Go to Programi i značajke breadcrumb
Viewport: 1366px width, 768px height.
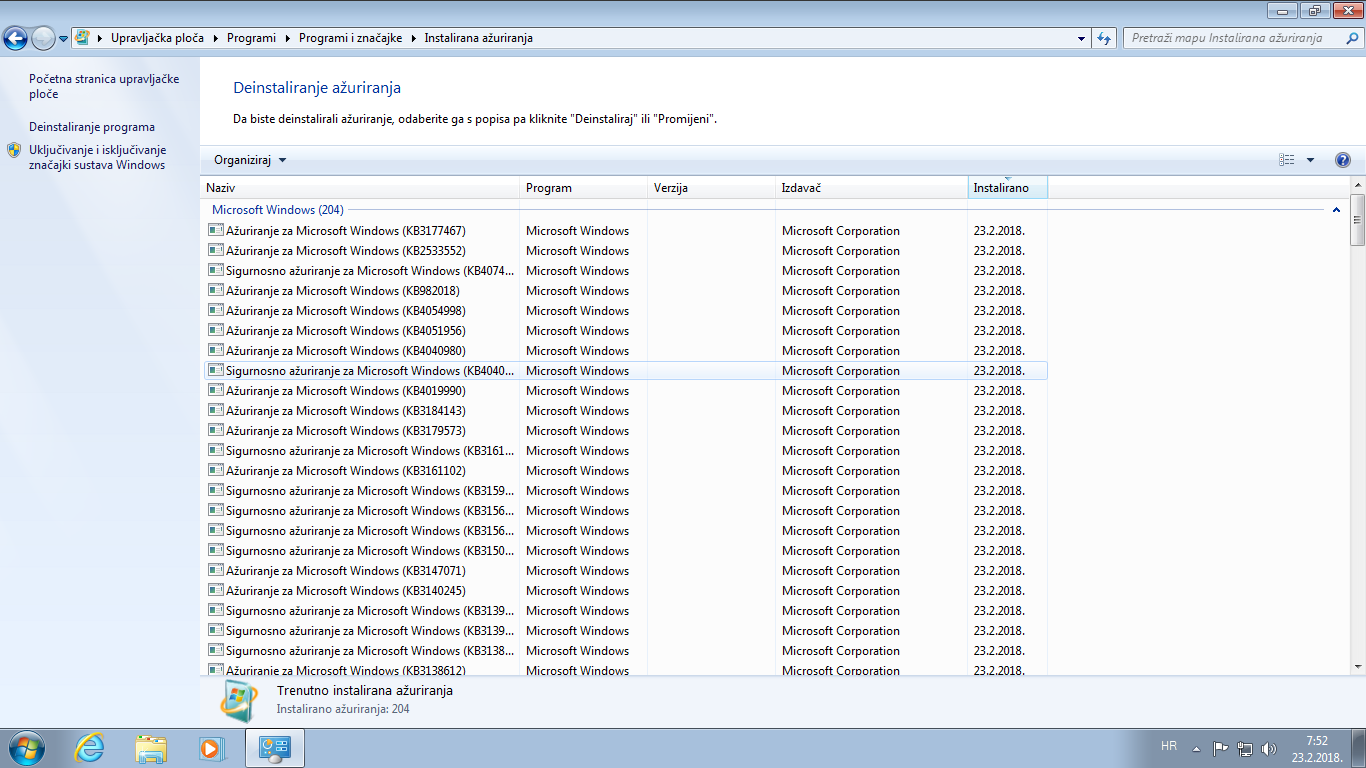[350, 38]
